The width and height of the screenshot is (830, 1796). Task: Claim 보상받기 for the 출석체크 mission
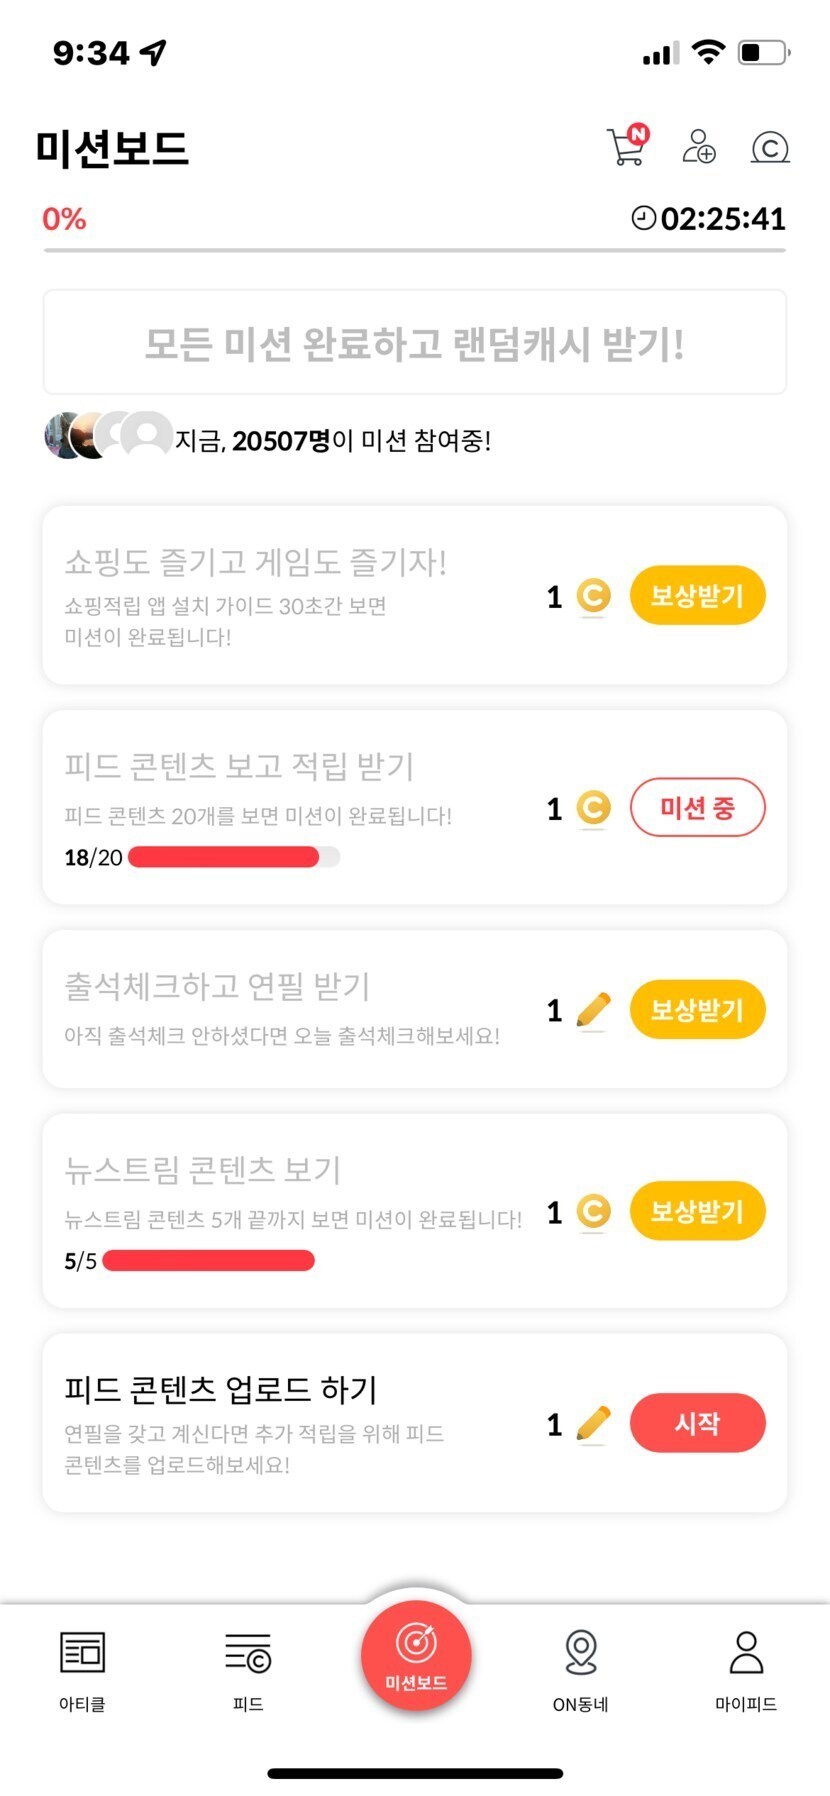coord(697,1010)
